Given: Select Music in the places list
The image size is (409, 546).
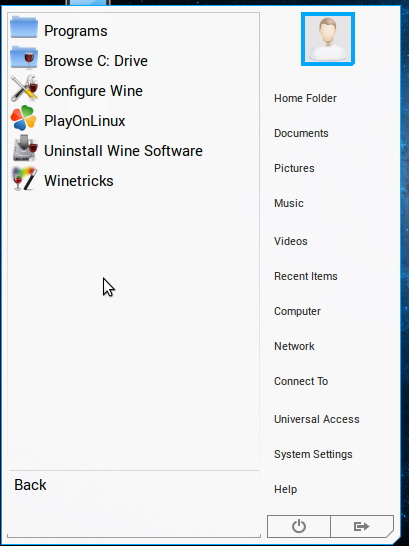Looking at the screenshot, I should pos(289,203).
